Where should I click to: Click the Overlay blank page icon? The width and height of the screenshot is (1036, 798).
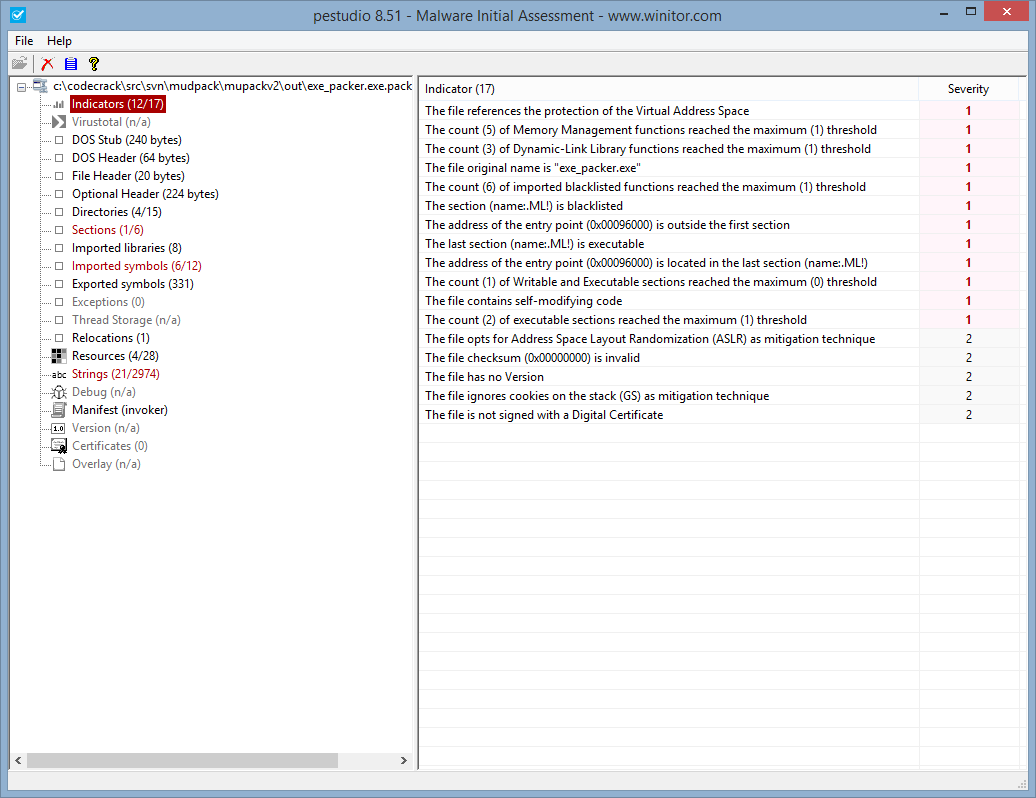(59, 464)
